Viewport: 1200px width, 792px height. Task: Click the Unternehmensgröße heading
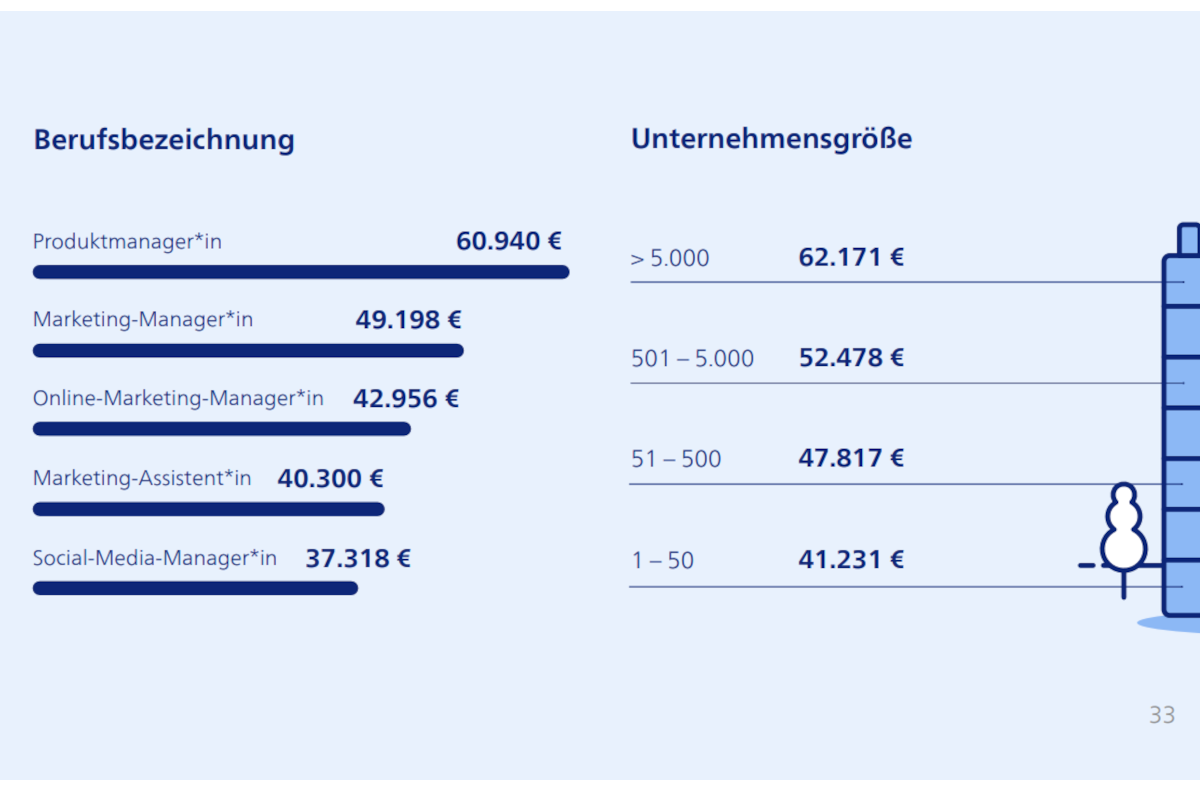tap(771, 138)
